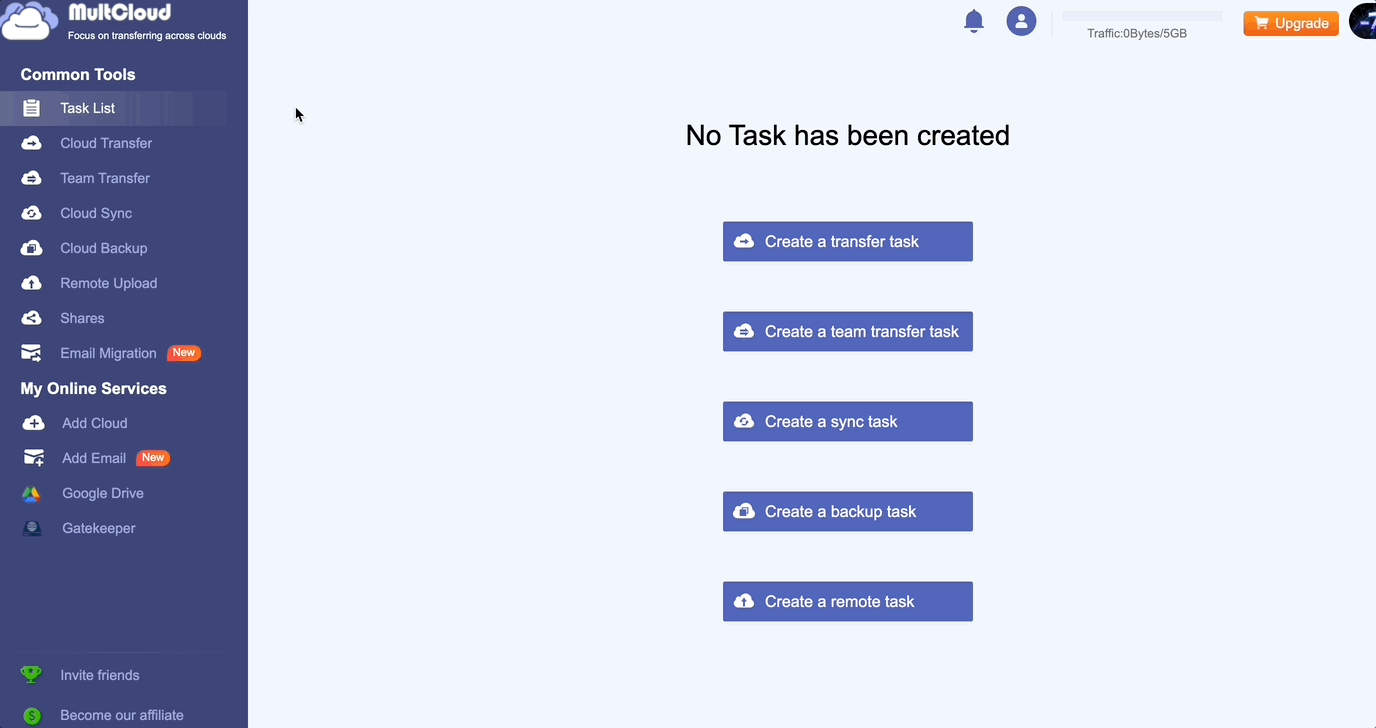This screenshot has width=1376, height=728.
Task: Go to Team Transfer
Action: tap(105, 178)
